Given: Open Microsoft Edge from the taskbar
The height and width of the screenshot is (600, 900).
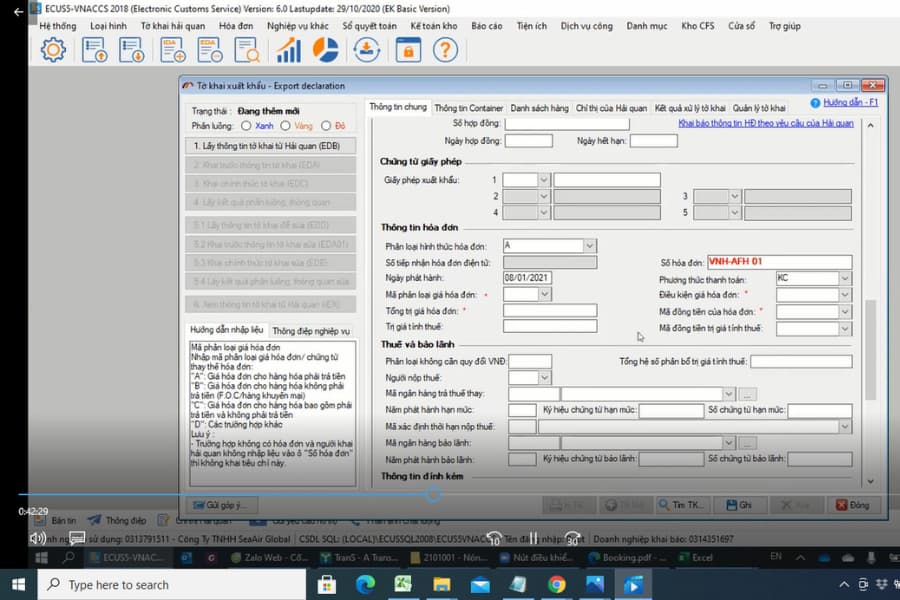Looking at the screenshot, I should [x=365, y=584].
